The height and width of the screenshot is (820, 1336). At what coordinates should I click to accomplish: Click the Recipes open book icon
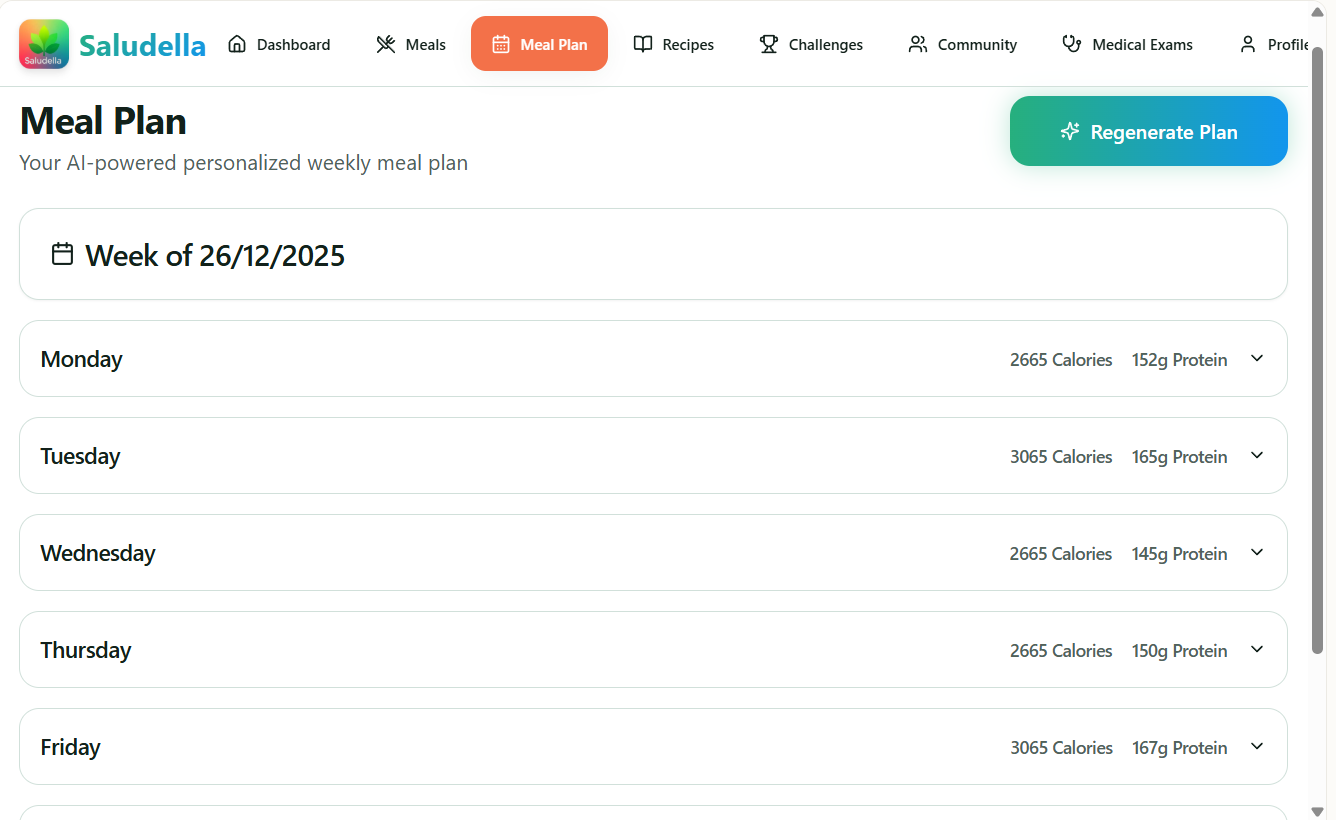(x=643, y=44)
